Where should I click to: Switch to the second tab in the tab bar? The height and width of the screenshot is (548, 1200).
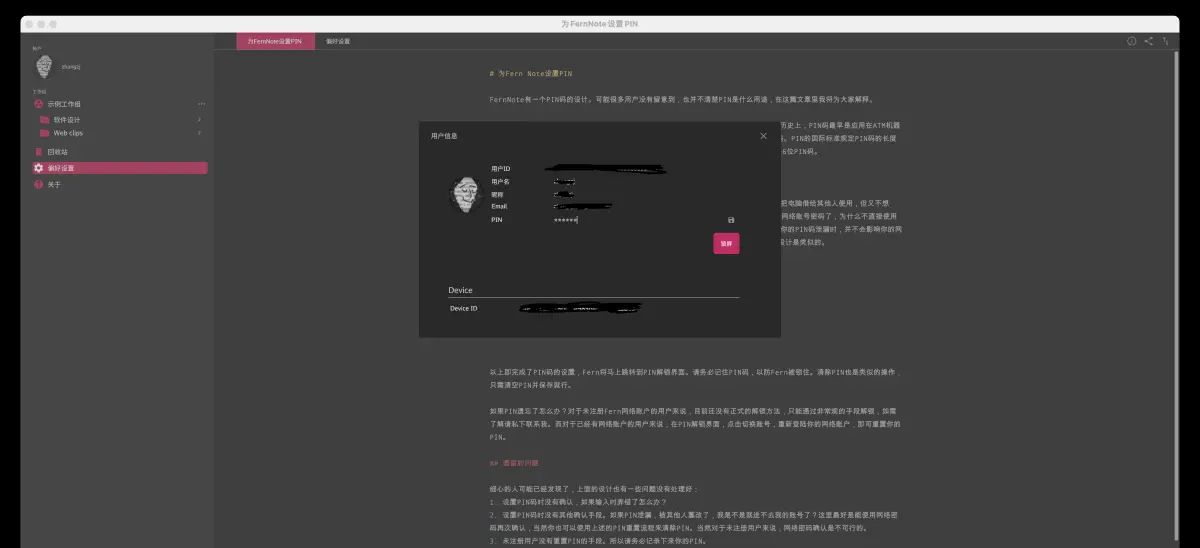pos(338,41)
